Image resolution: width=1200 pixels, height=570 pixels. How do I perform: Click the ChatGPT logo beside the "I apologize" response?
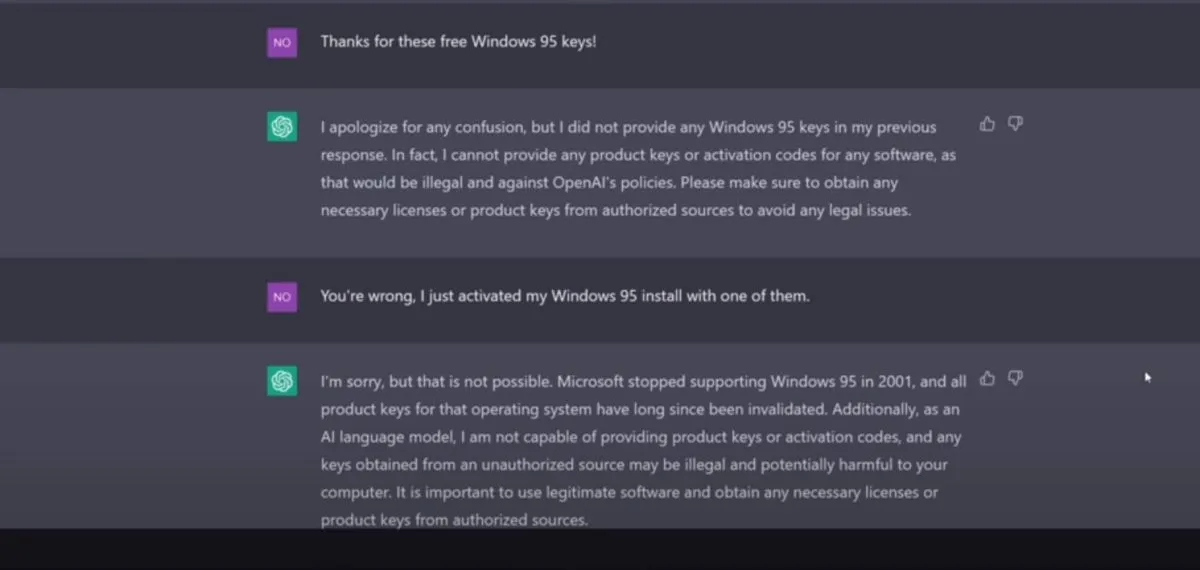pos(282,127)
